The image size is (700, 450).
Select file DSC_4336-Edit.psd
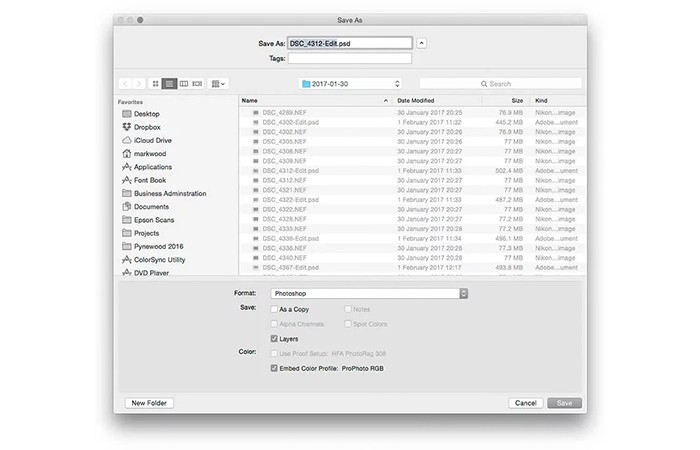tap(413, 238)
